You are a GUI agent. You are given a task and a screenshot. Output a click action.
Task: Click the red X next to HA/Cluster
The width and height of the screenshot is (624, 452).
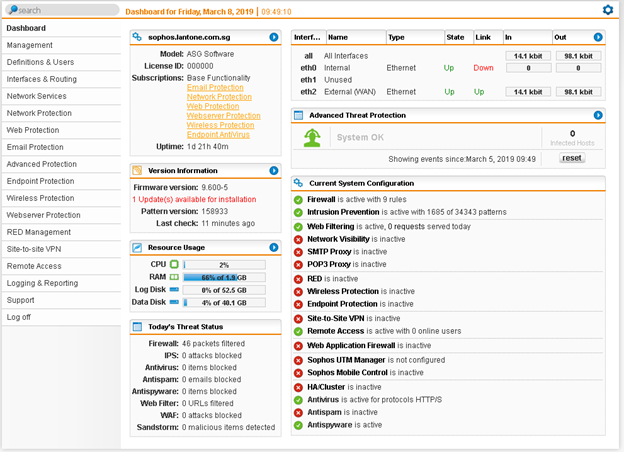click(298, 387)
